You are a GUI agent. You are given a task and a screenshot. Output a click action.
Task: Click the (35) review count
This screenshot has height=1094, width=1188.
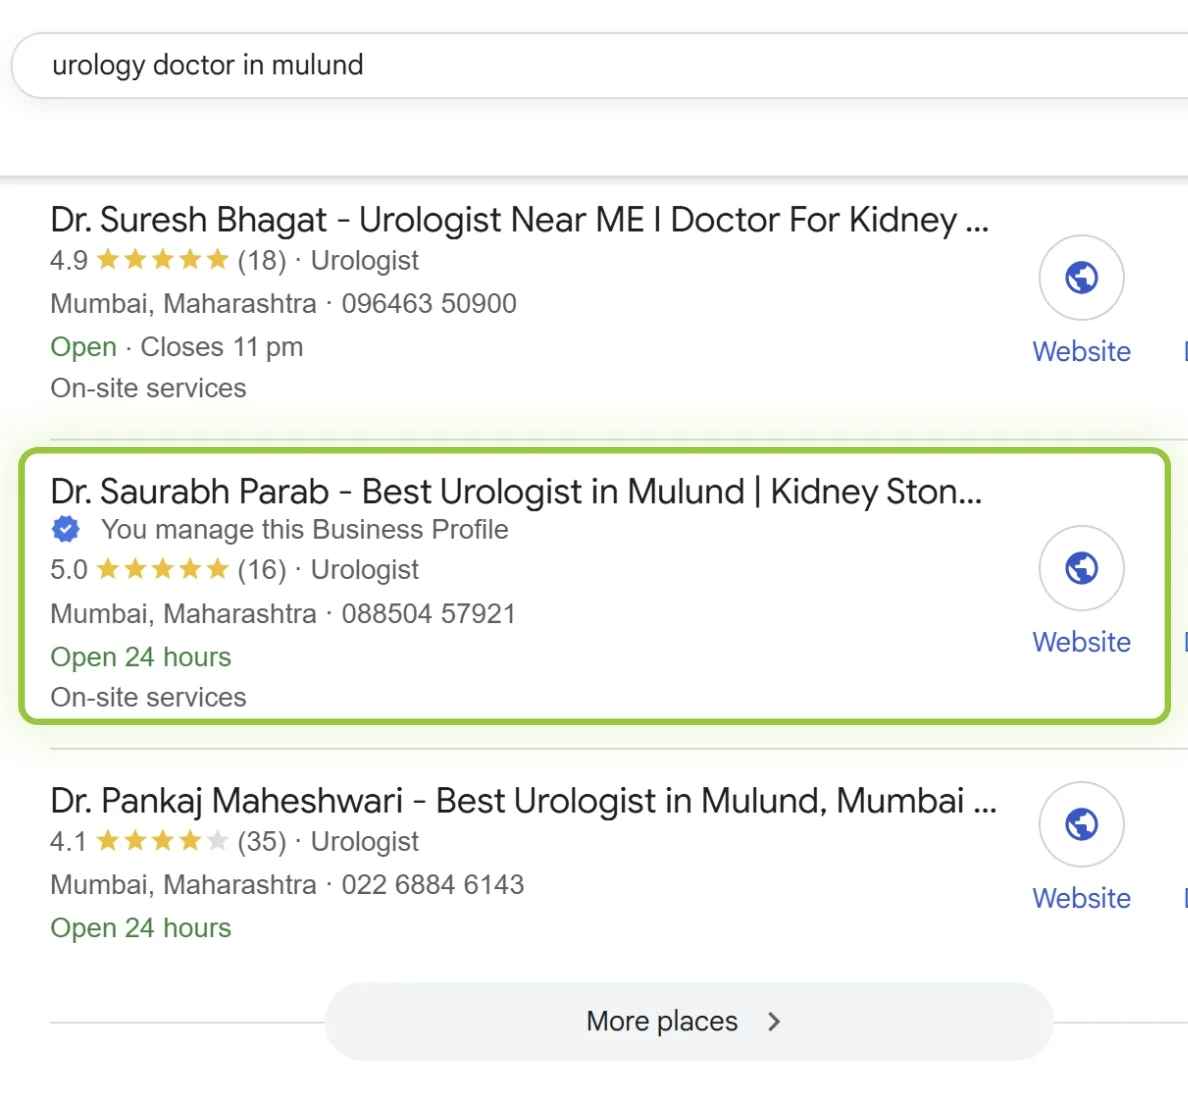pyautogui.click(x=262, y=842)
